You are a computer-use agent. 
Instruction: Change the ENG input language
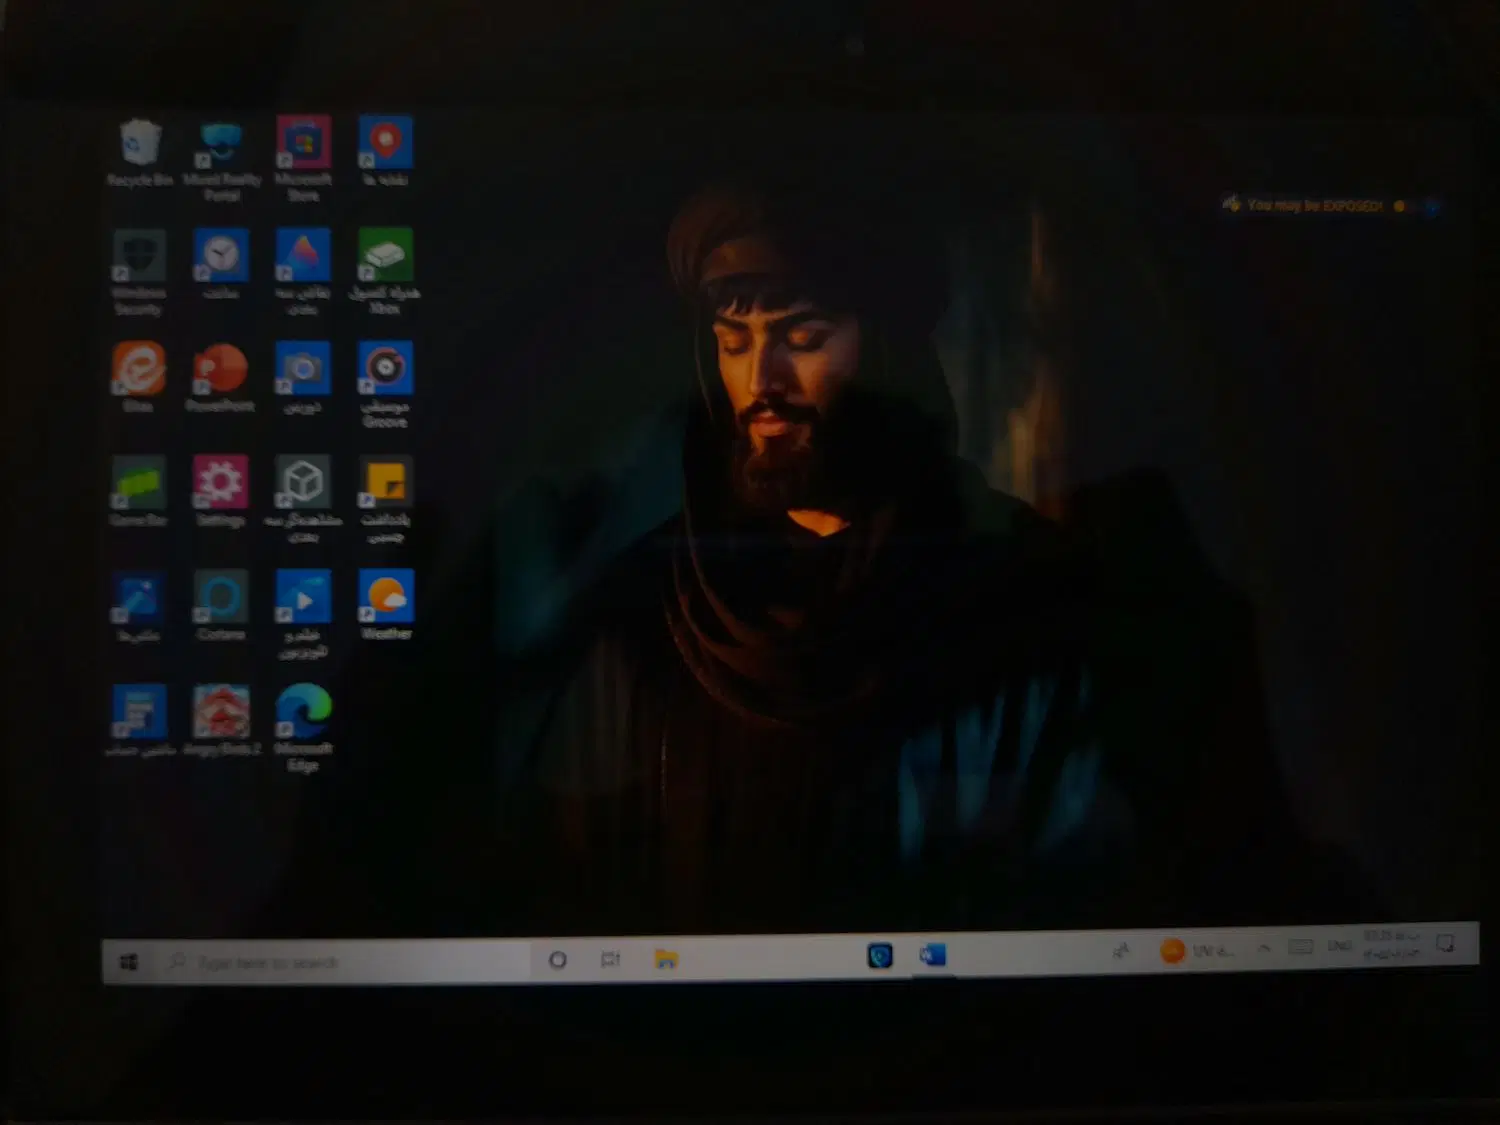click(1339, 946)
